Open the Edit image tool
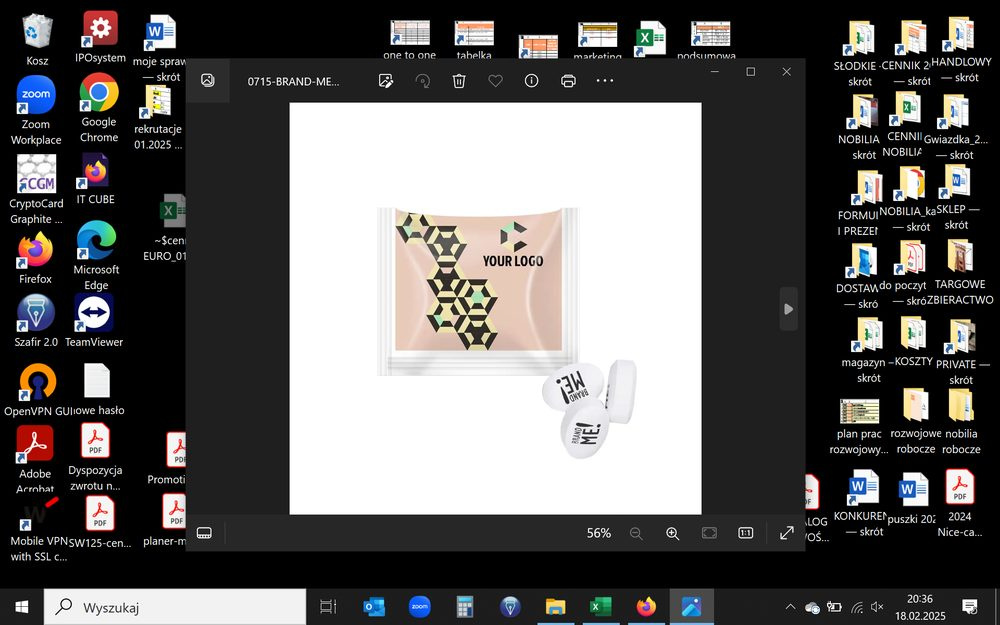 click(385, 81)
